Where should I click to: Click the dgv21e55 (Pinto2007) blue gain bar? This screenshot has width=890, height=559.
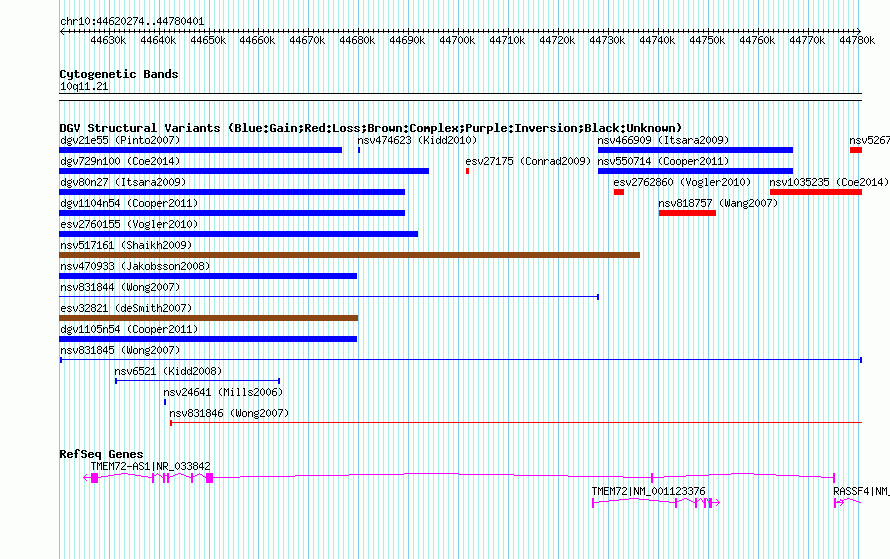(x=200, y=150)
